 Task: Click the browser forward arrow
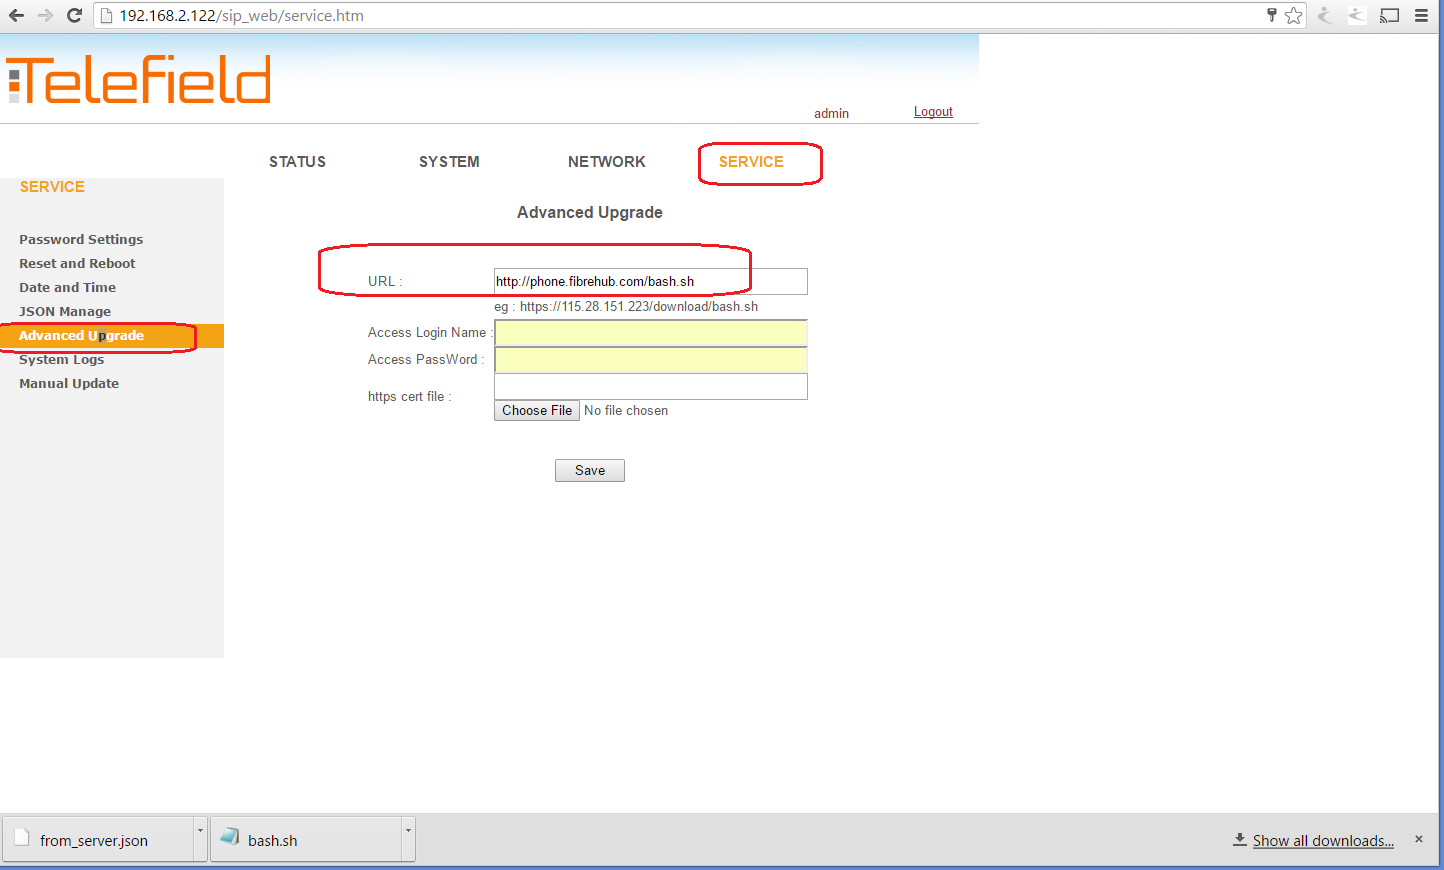[x=45, y=15]
